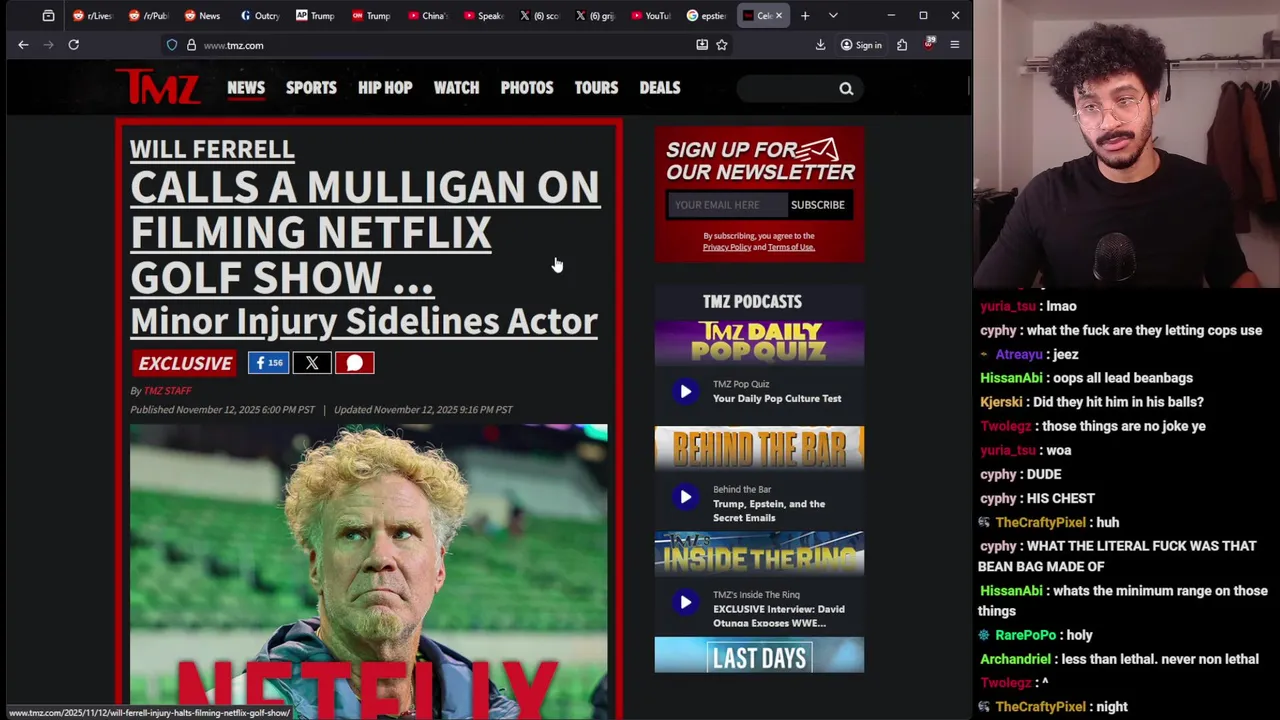Image resolution: width=1280 pixels, height=720 pixels.
Task: Click the TMZ logo
Action: pyautogui.click(x=157, y=87)
